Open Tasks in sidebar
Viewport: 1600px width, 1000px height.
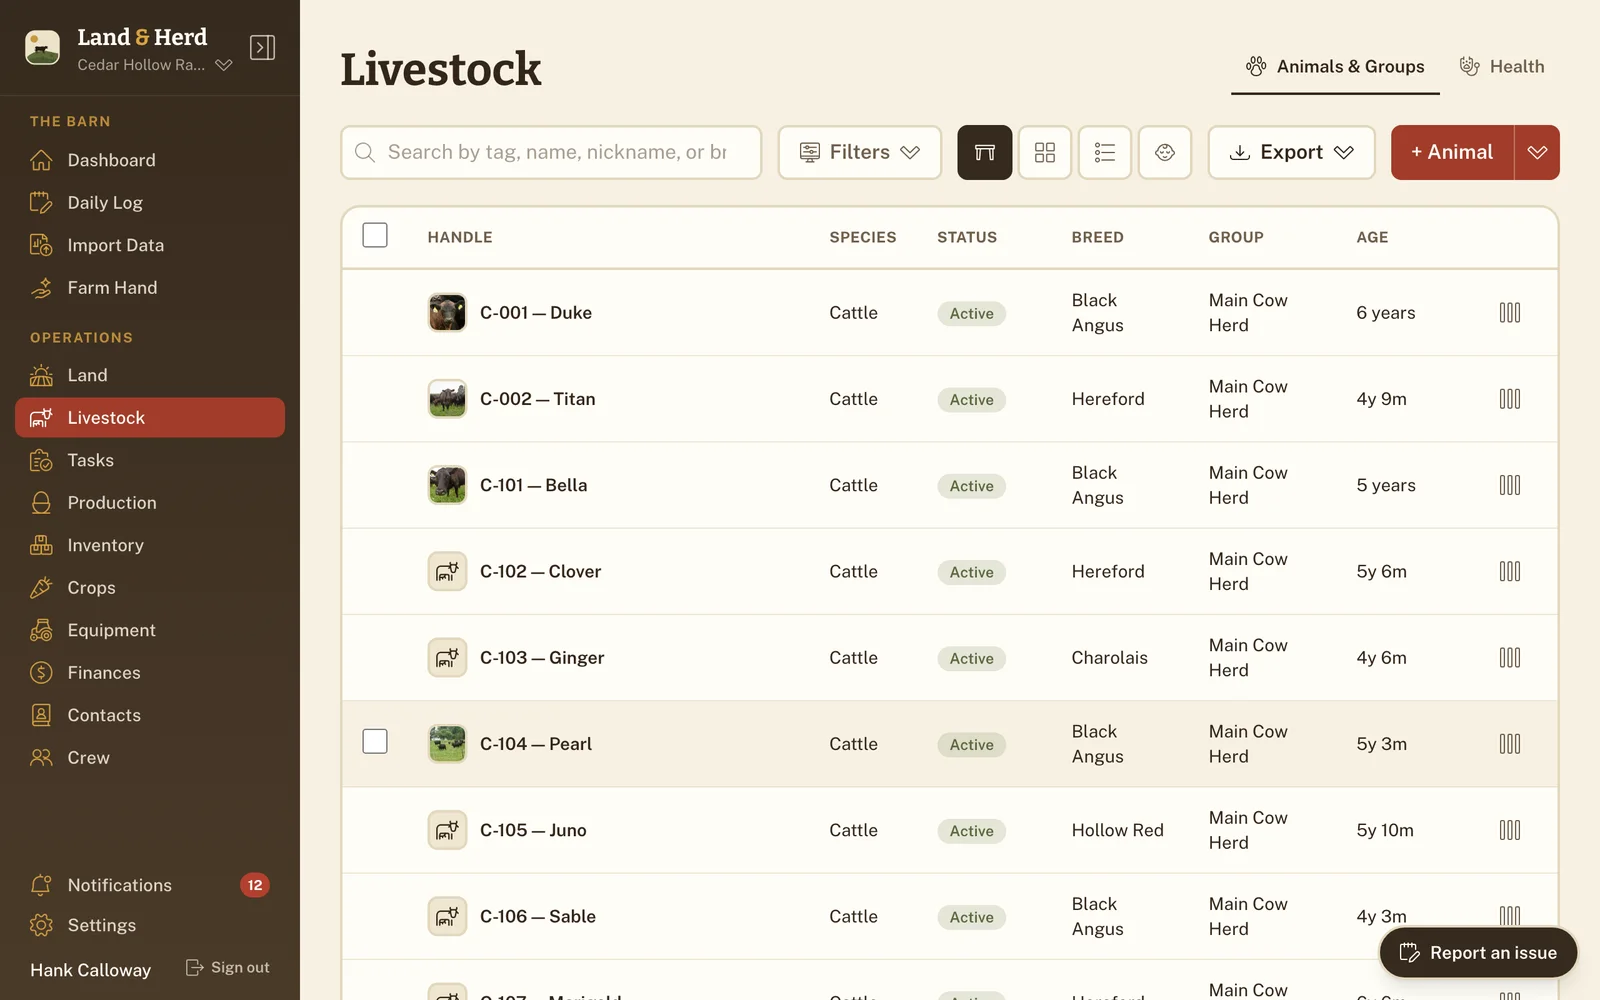pyautogui.click(x=150, y=460)
